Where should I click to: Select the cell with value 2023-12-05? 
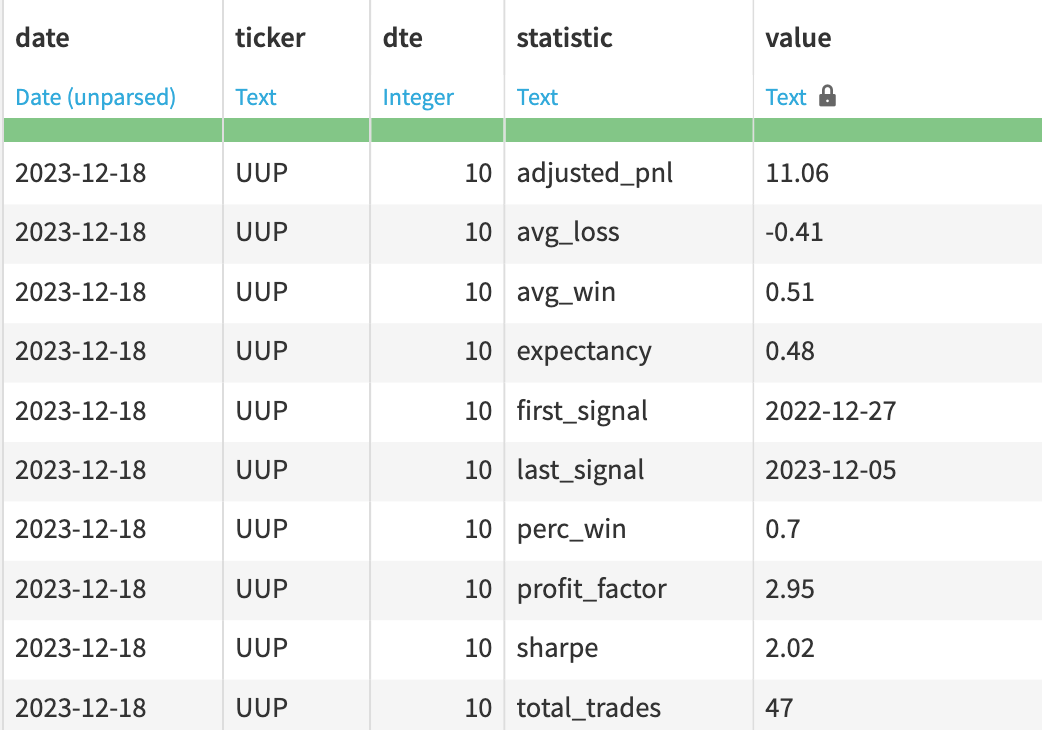830,470
